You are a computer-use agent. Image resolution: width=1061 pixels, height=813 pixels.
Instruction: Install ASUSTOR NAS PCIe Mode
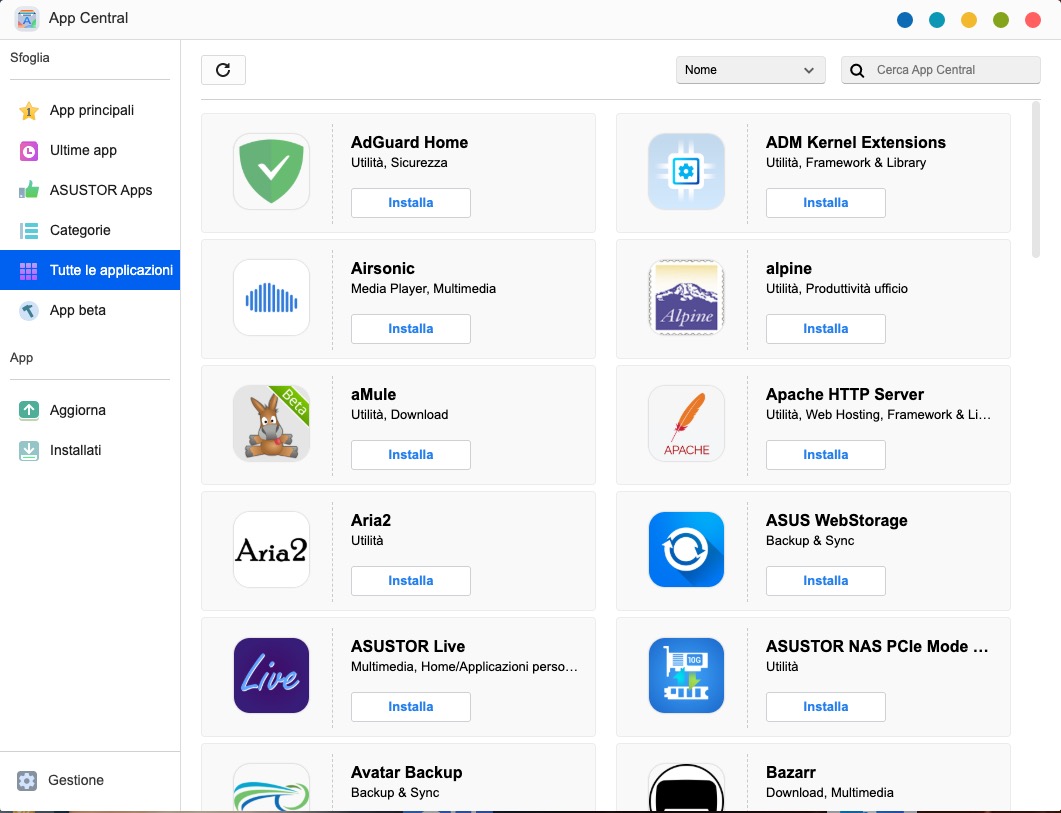point(826,707)
